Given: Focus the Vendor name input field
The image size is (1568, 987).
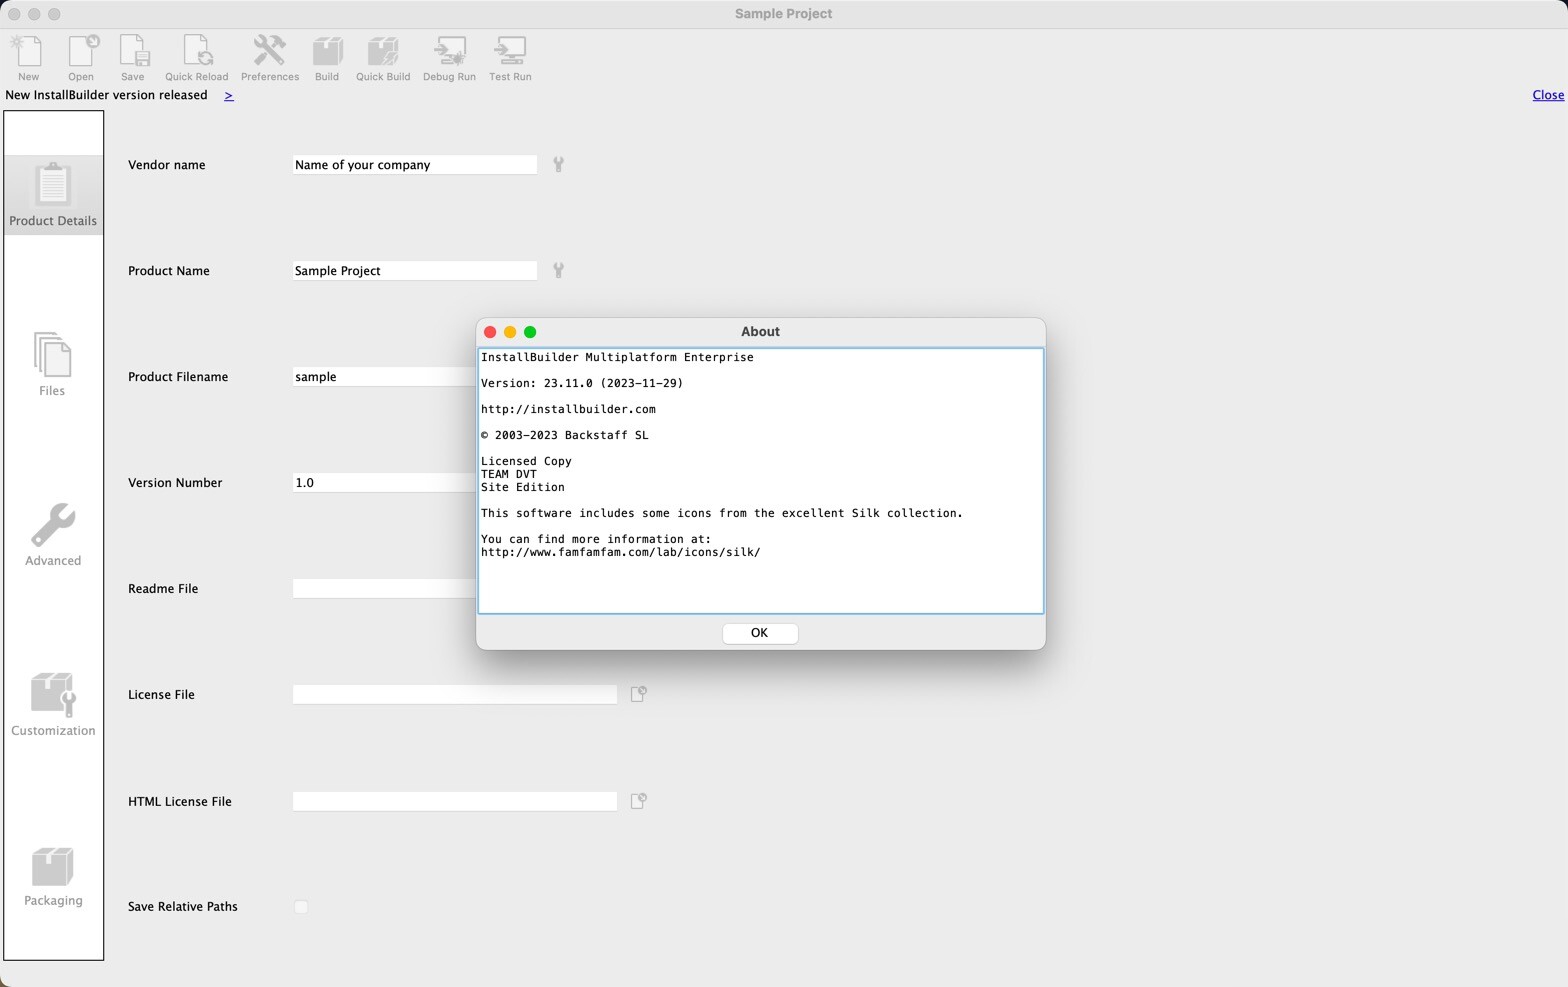Looking at the screenshot, I should coord(415,165).
